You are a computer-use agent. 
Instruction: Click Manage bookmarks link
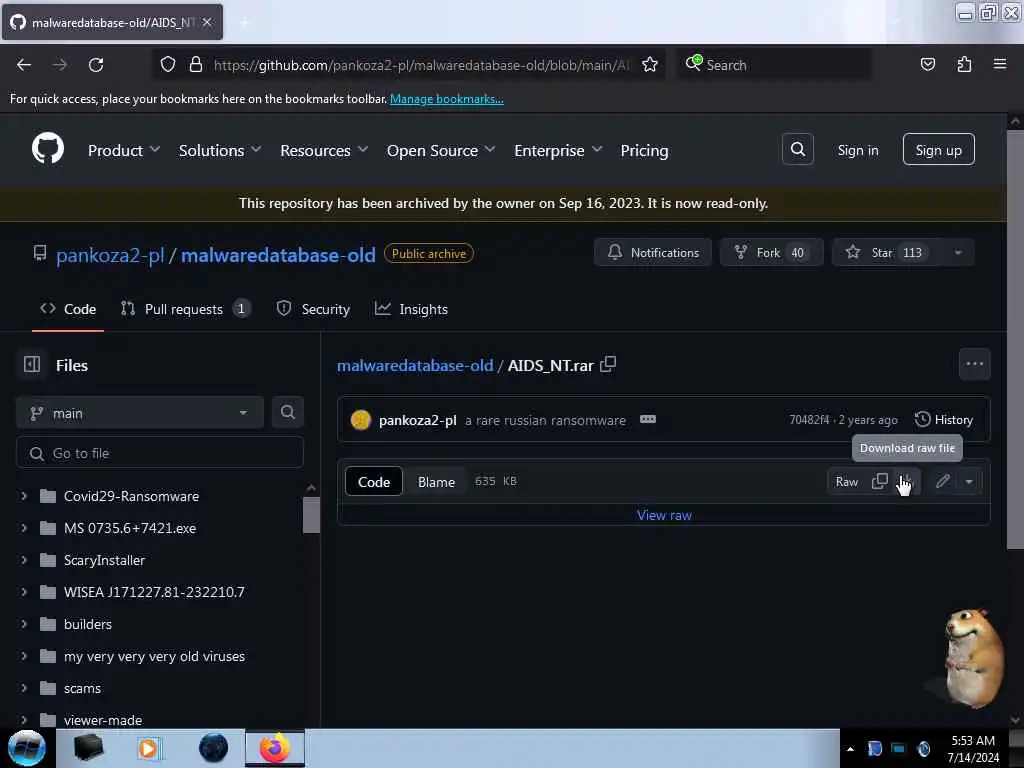pos(447,99)
